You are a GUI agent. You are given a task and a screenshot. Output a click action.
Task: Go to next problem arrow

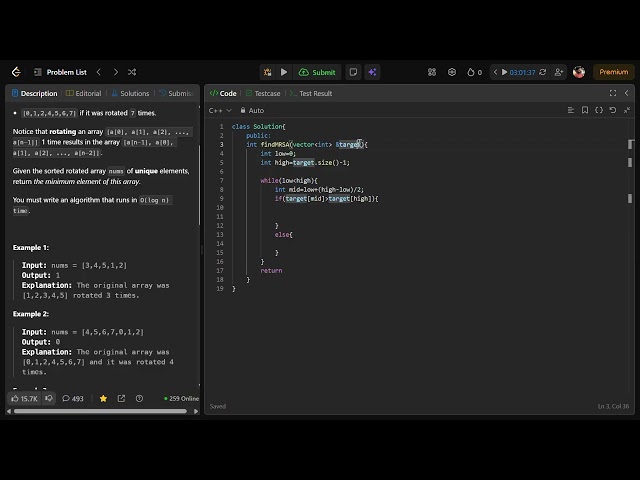click(116, 72)
